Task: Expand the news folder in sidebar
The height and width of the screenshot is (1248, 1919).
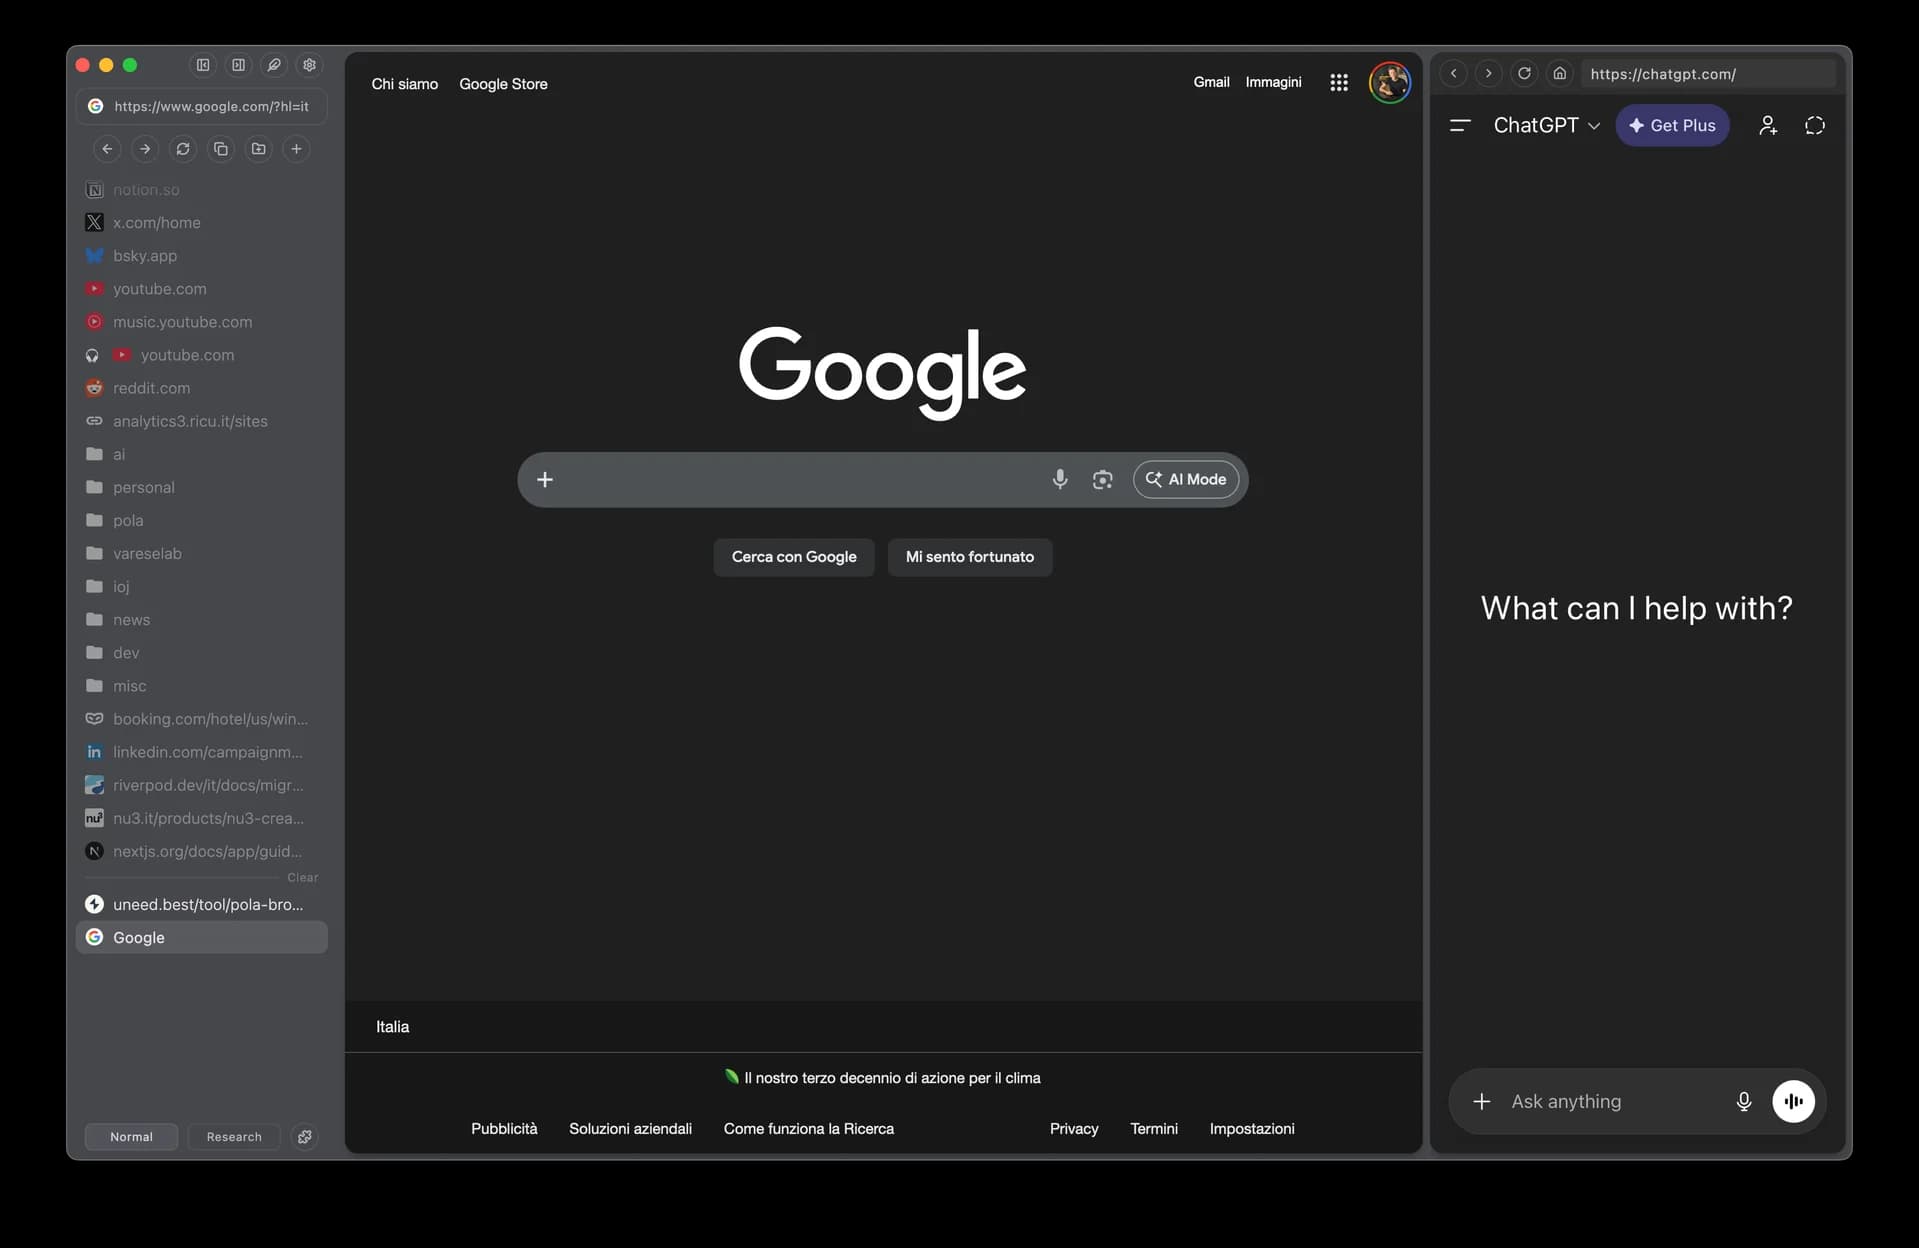Action: coord(131,619)
